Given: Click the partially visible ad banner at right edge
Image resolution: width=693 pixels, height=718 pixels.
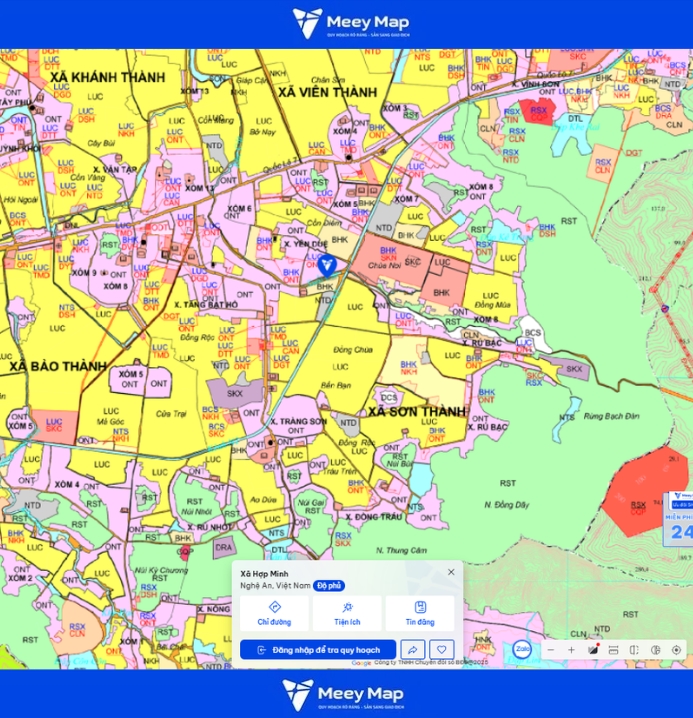Looking at the screenshot, I should tap(679, 519).
